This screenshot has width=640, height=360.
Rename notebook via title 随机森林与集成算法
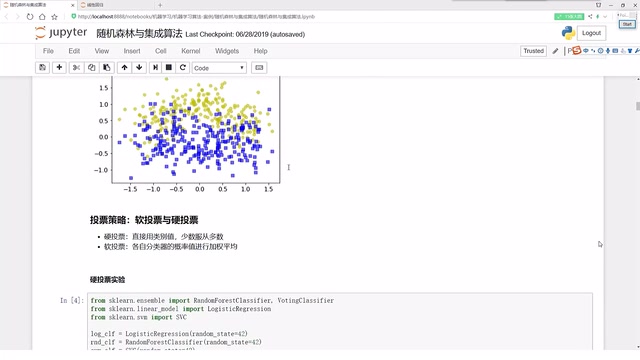tap(139, 33)
